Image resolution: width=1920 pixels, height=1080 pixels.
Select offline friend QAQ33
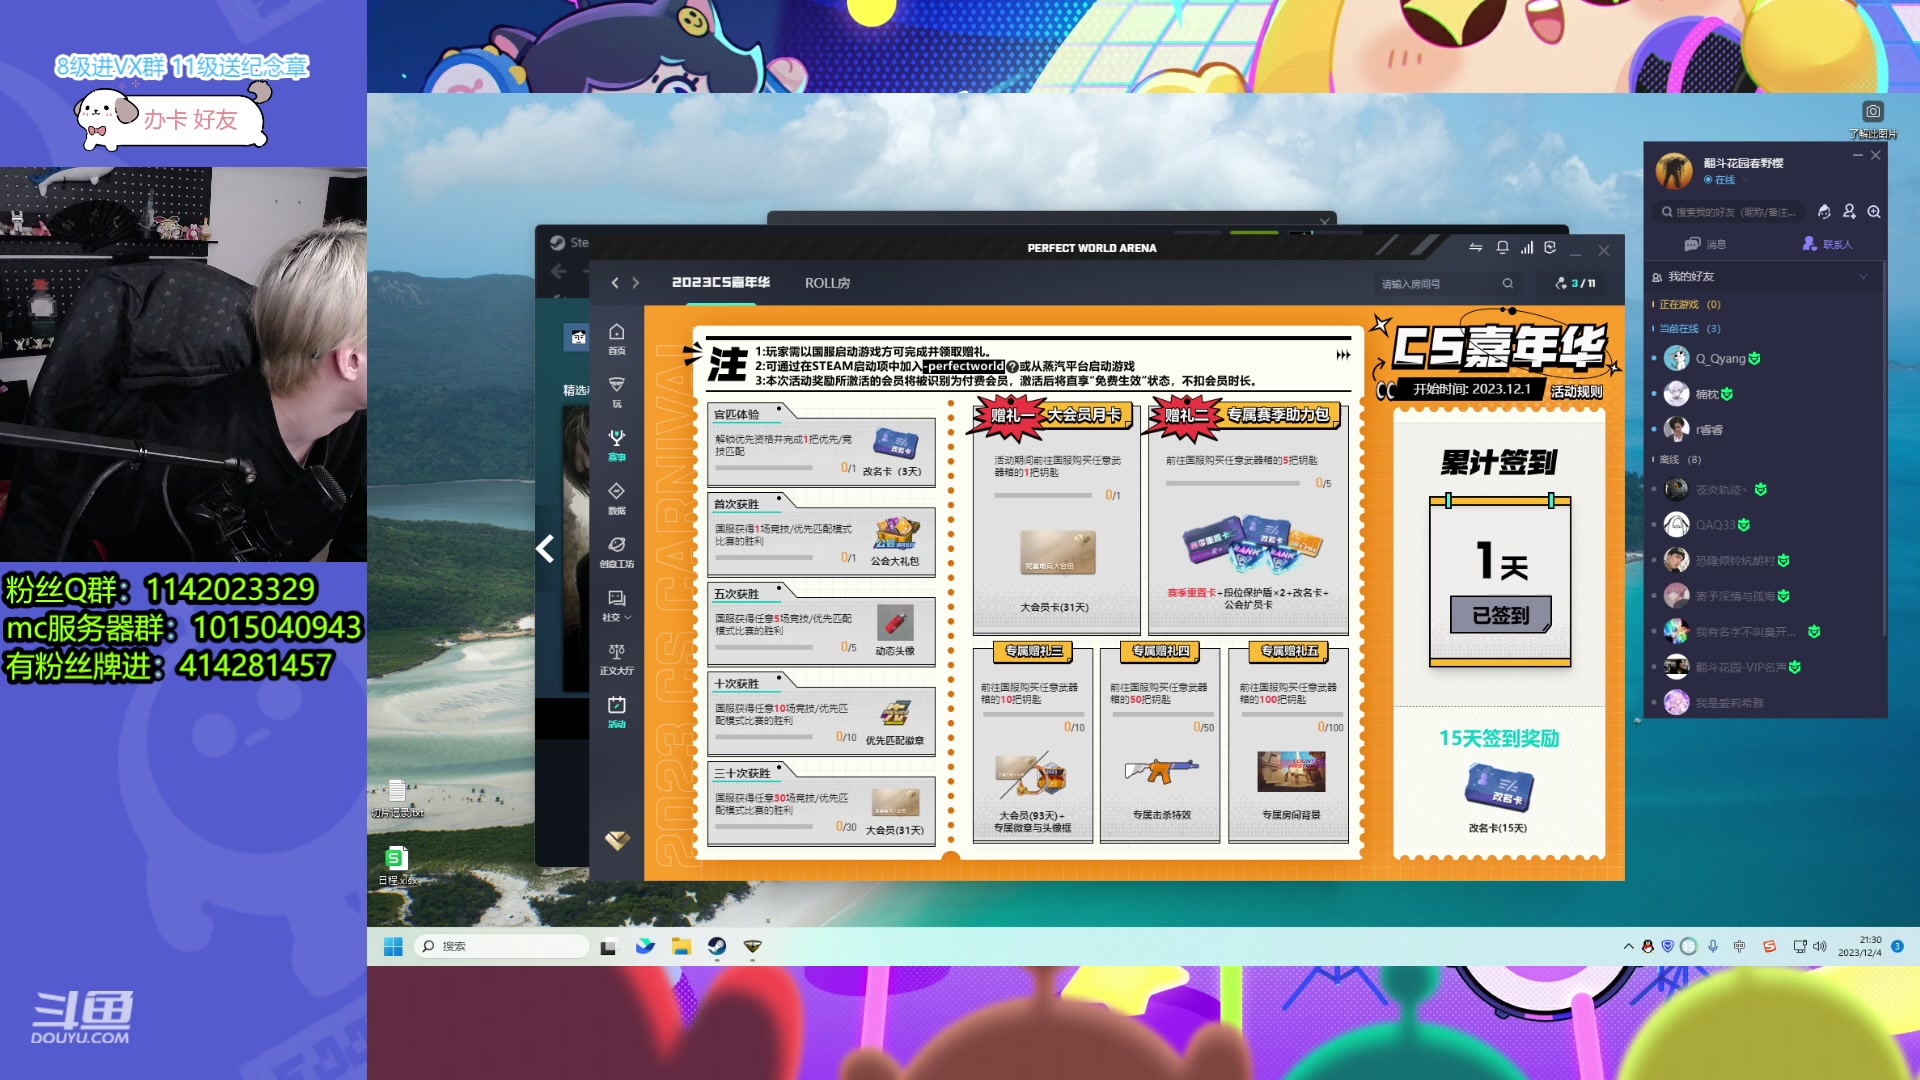1765,525
